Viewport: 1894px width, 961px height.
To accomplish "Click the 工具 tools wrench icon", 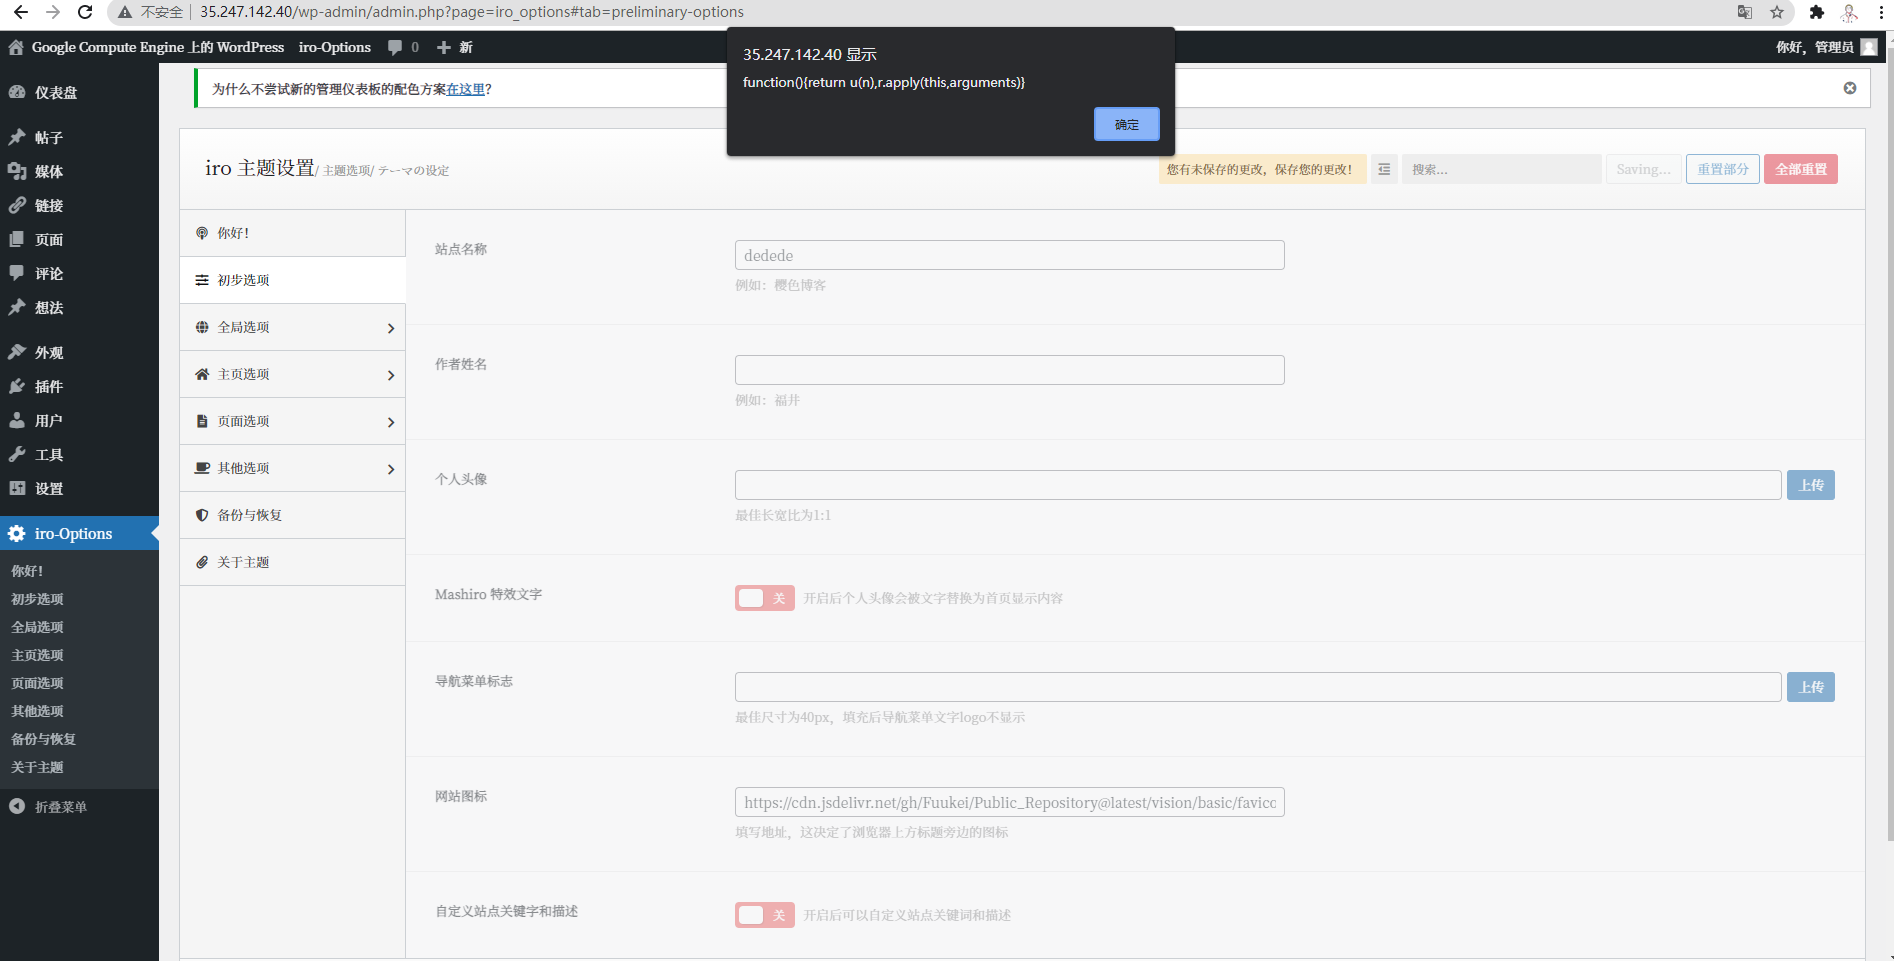I will pos(18,454).
